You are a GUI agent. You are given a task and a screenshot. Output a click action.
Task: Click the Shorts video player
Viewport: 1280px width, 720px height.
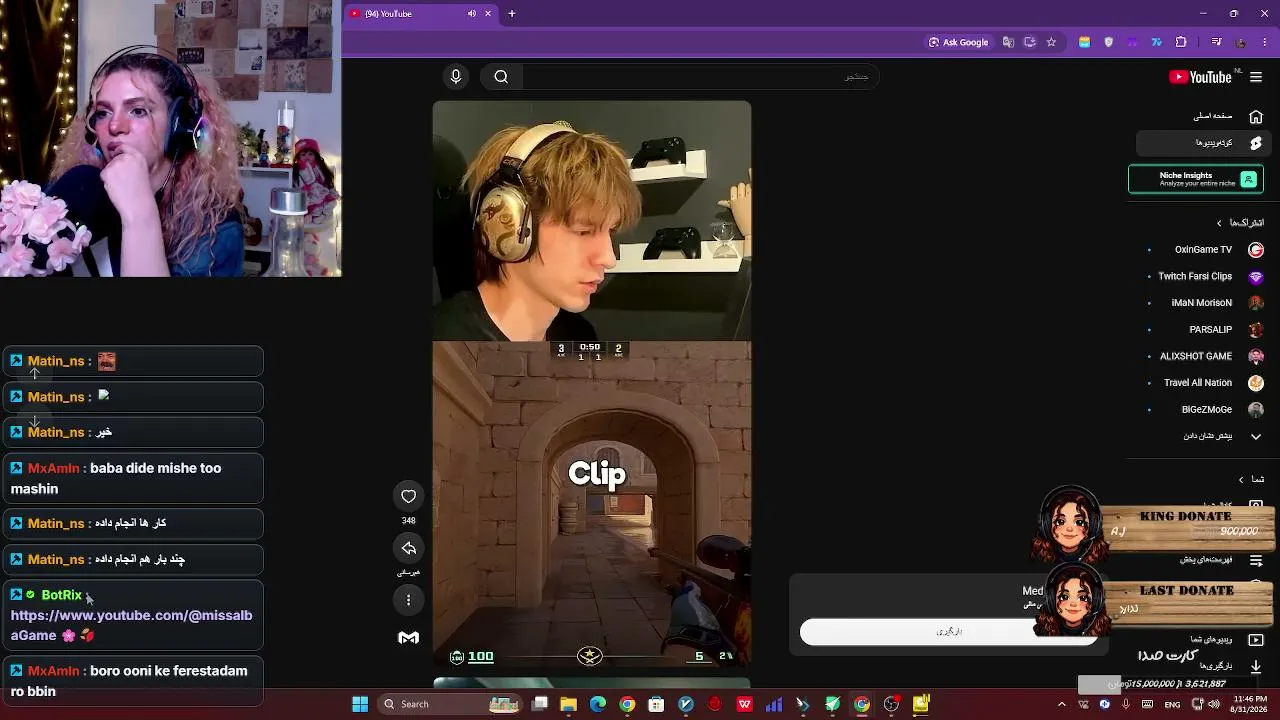(x=592, y=384)
